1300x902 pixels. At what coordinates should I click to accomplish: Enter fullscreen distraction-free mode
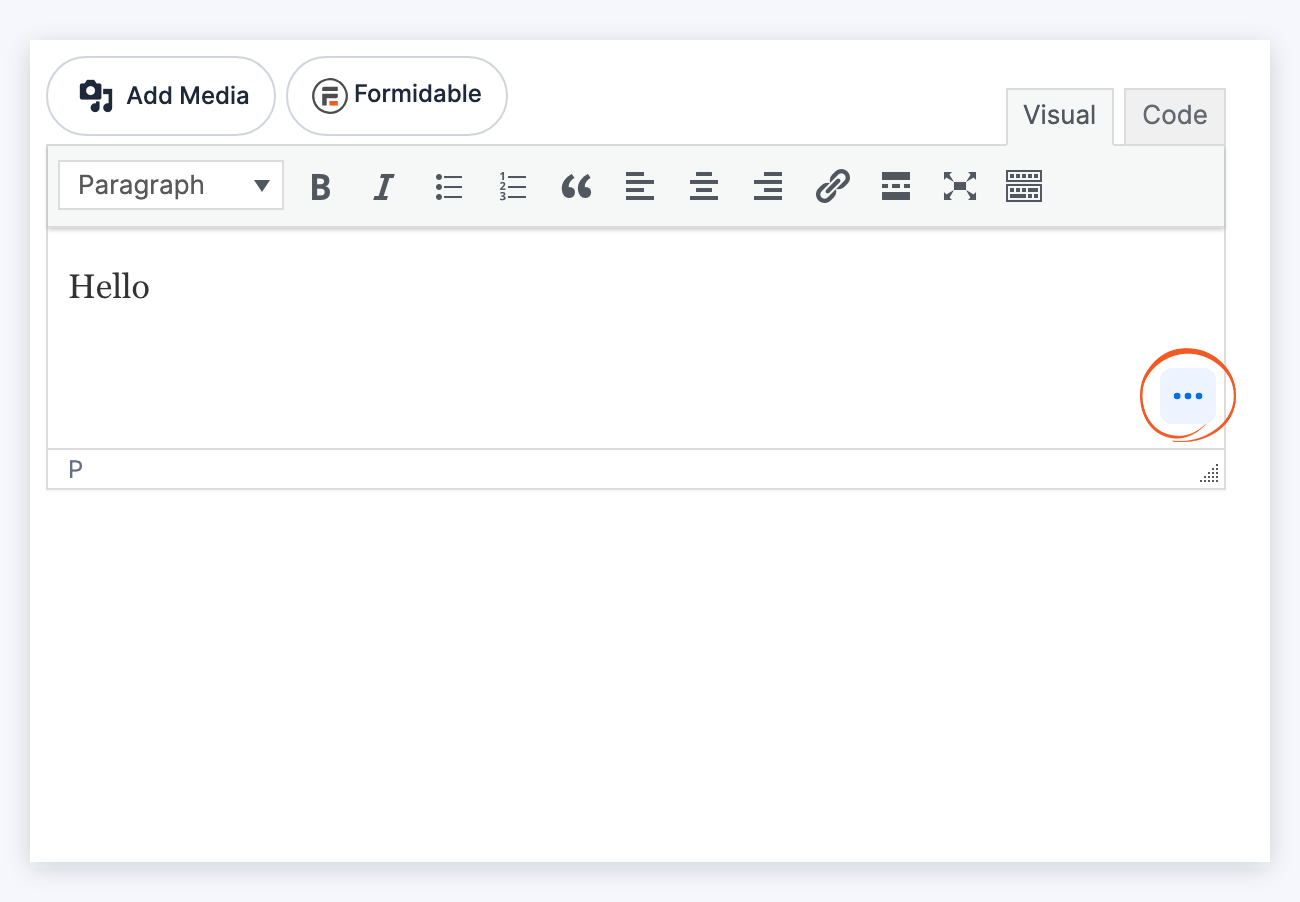[960, 186]
